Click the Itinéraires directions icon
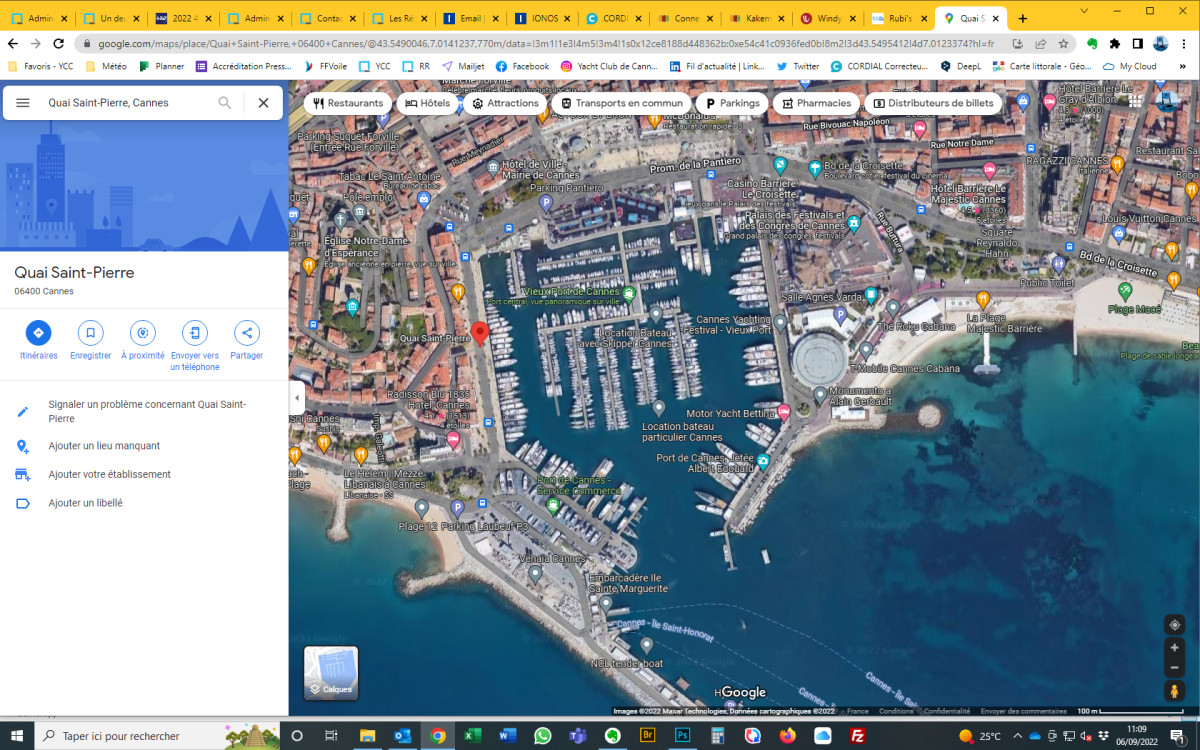The height and width of the screenshot is (750, 1200). pos(38,333)
